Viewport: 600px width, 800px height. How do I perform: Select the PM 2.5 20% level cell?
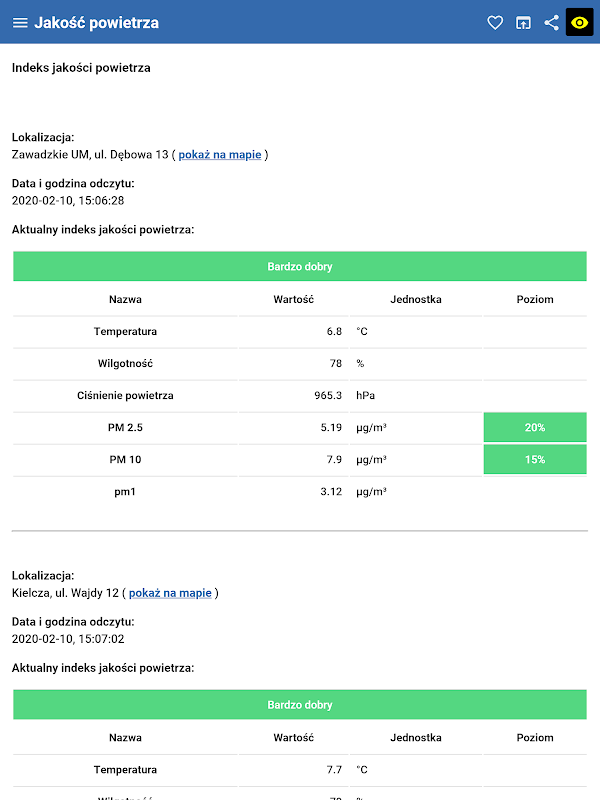tap(535, 428)
